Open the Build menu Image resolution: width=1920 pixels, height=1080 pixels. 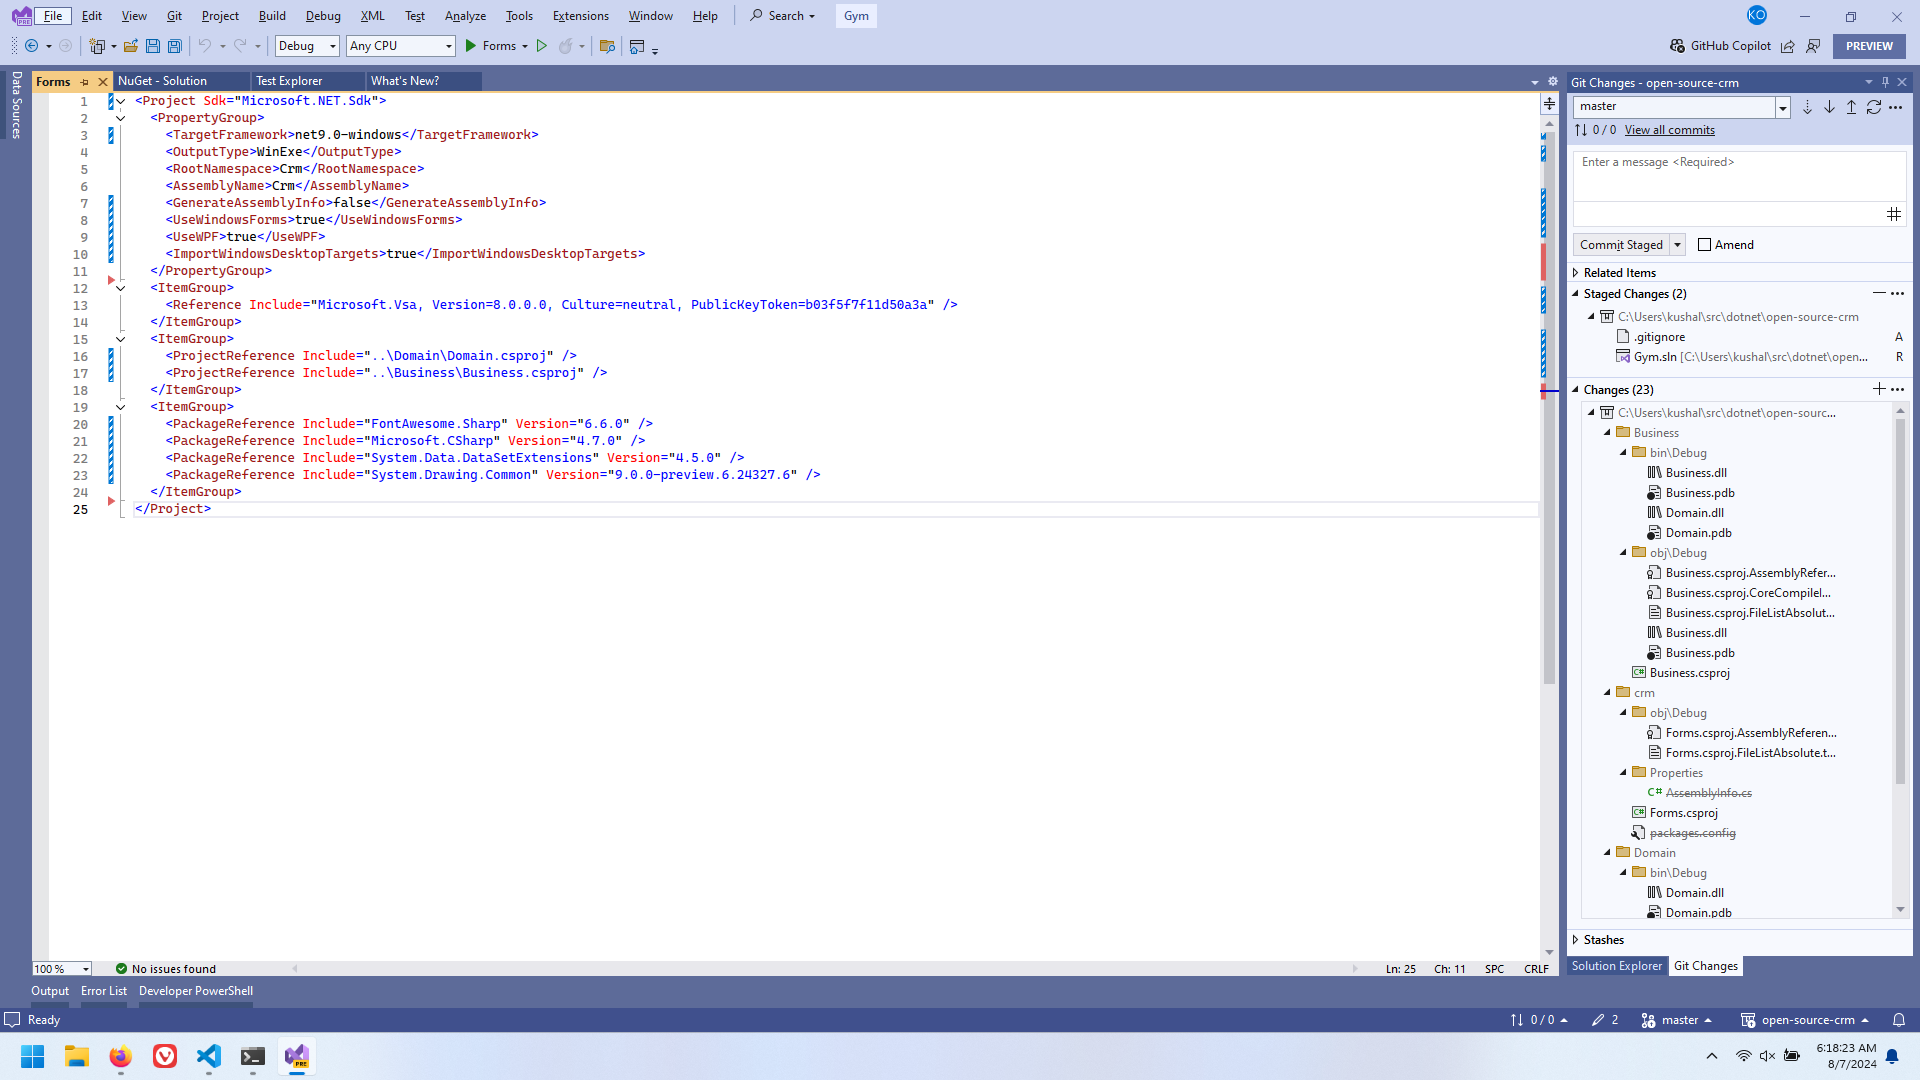pyautogui.click(x=272, y=16)
